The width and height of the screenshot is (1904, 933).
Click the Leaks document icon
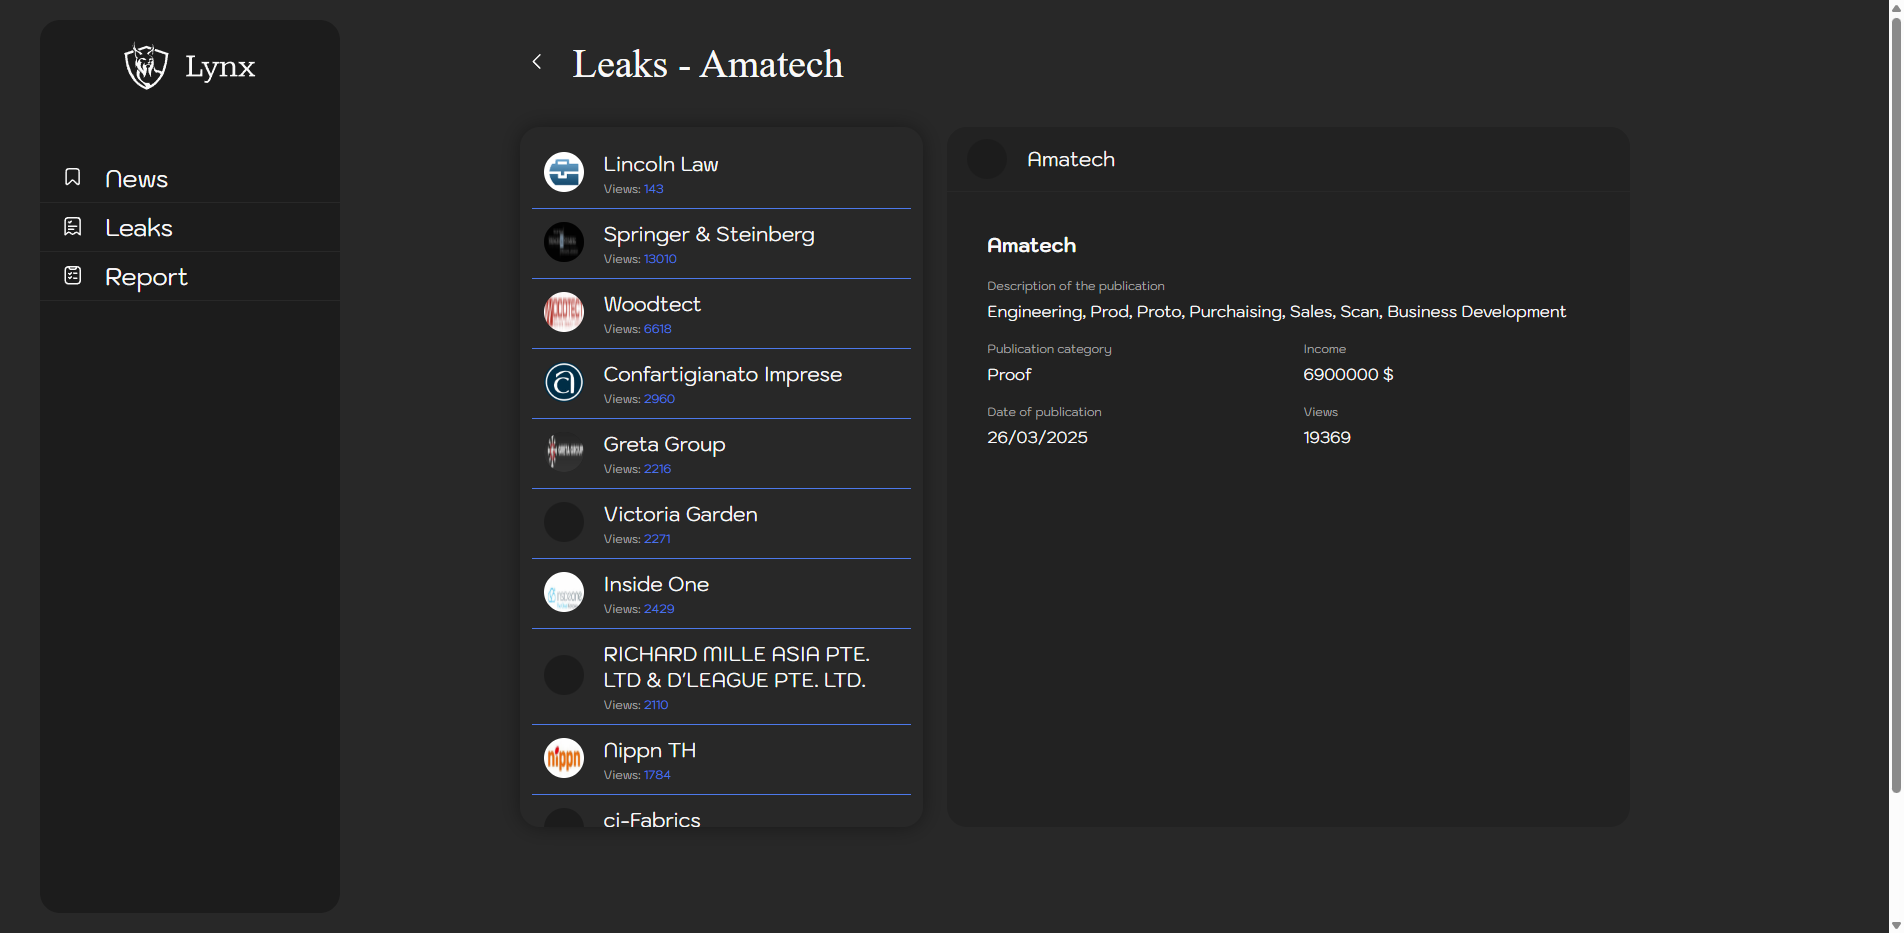click(x=73, y=227)
